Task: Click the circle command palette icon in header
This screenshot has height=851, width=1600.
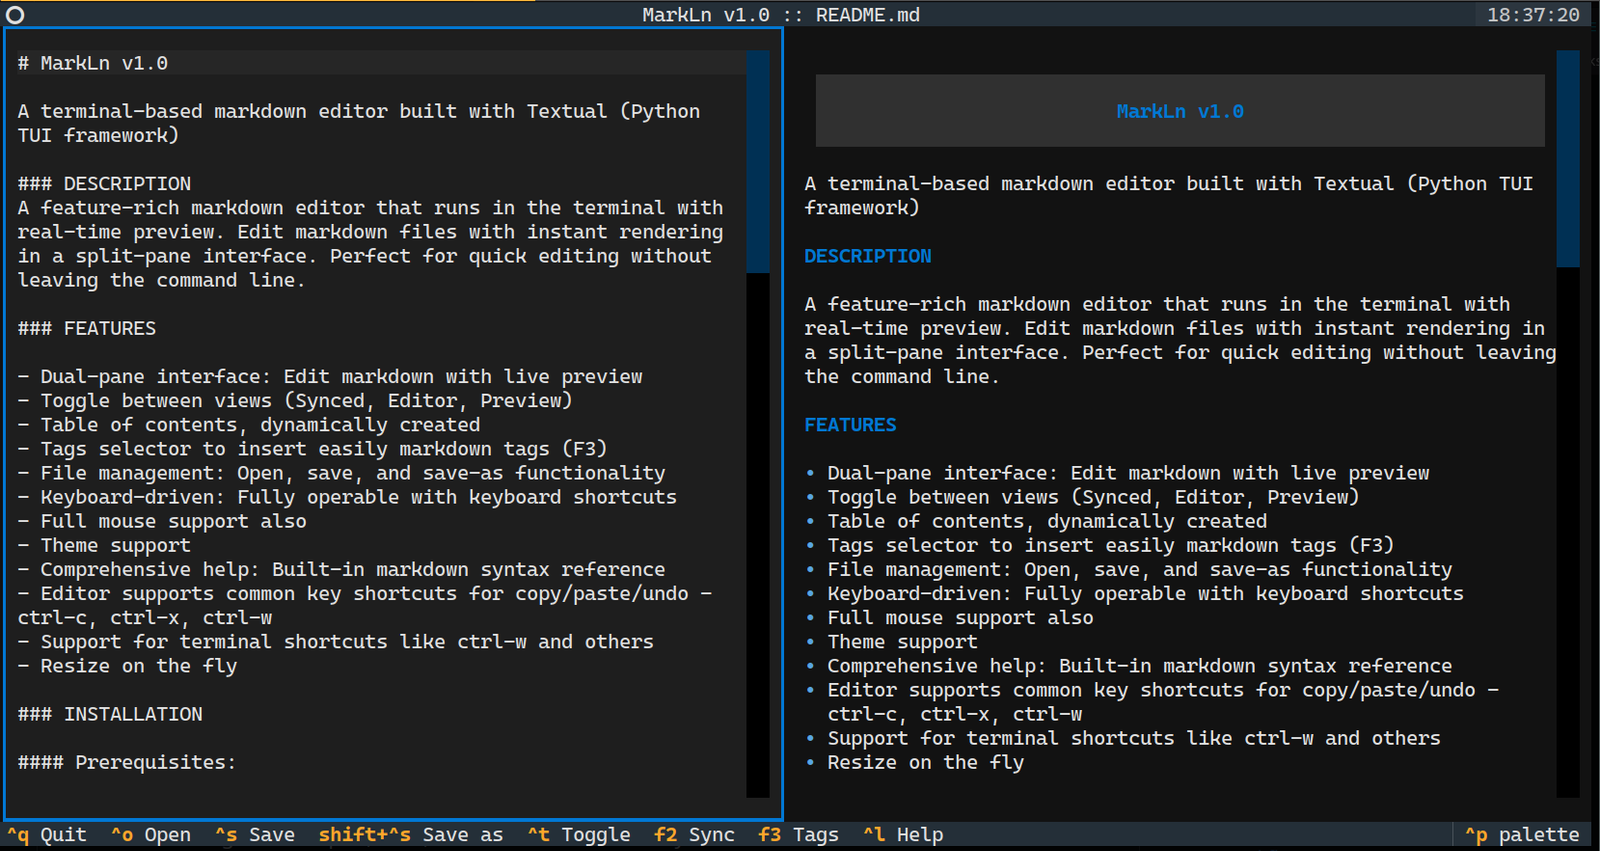Action: coord(15,15)
